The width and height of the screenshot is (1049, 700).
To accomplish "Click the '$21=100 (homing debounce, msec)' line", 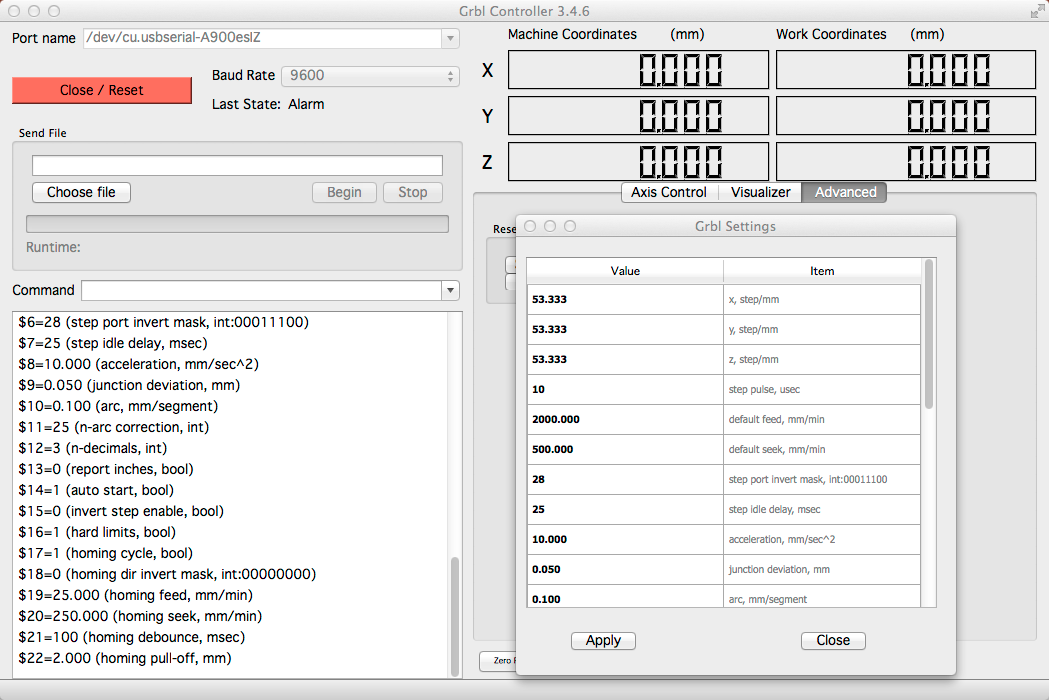I will pos(132,637).
